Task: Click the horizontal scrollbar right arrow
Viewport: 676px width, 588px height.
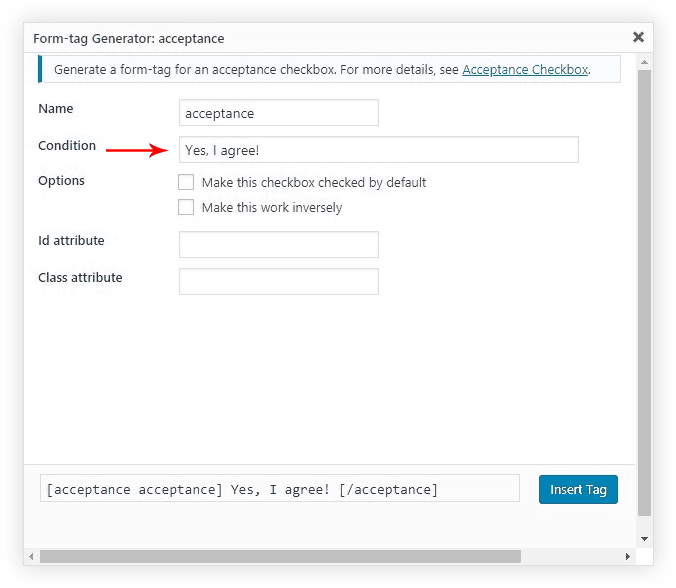Action: coord(628,556)
